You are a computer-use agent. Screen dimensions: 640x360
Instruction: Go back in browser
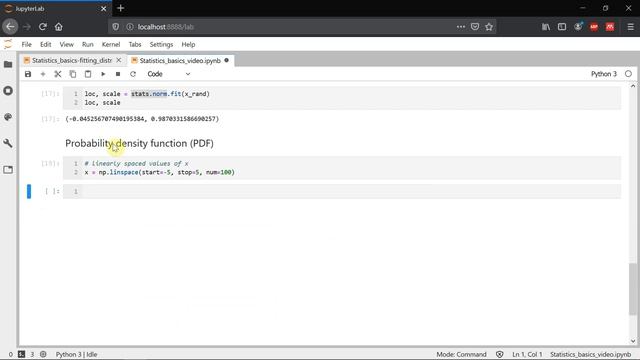10,27
